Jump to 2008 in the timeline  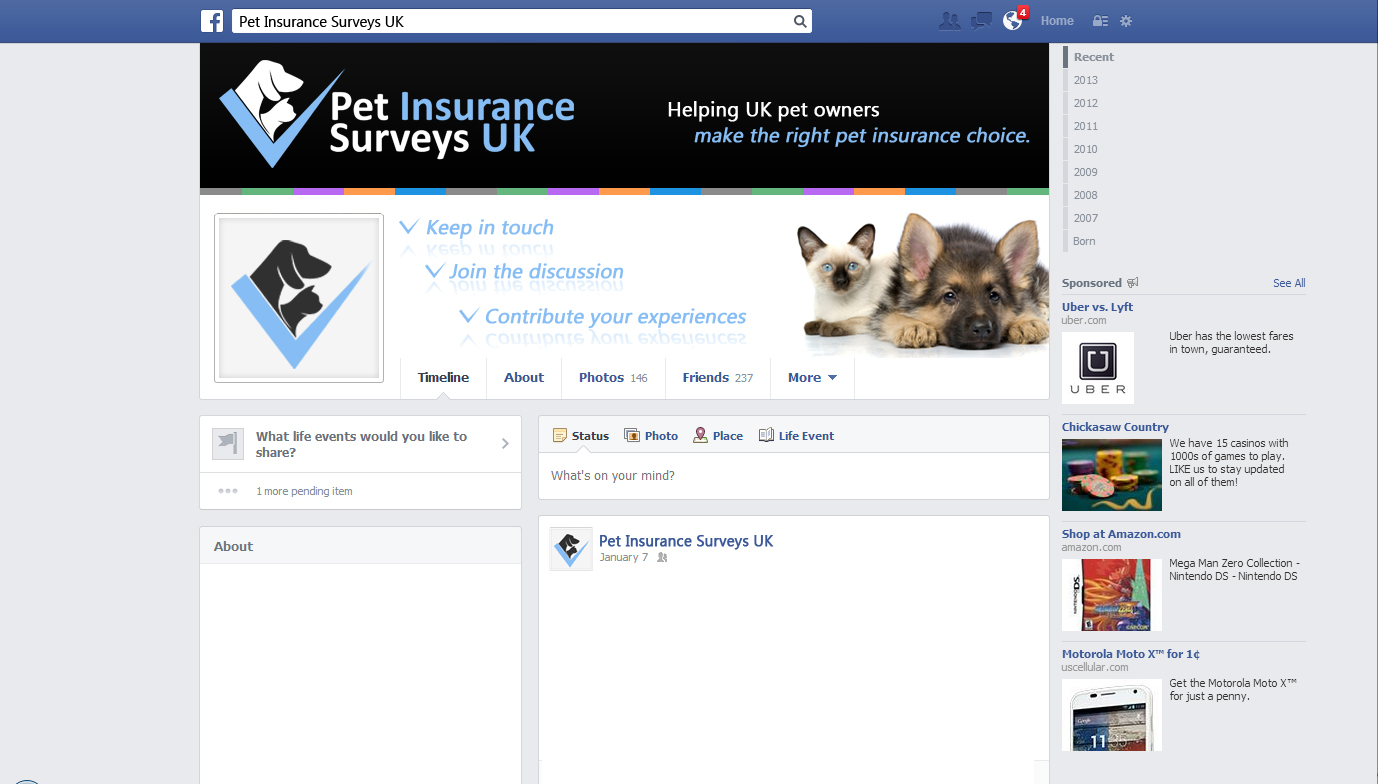[1086, 195]
